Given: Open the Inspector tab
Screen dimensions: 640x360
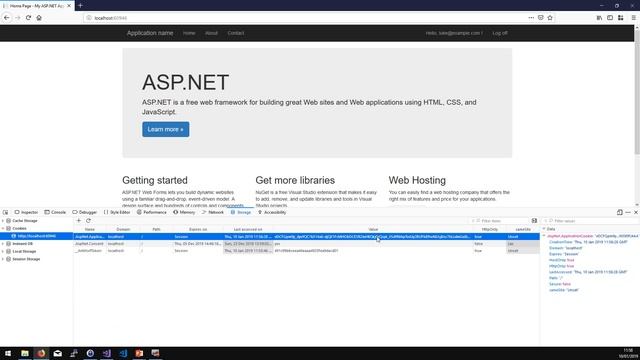Looking at the screenshot, I should pos(26,212).
